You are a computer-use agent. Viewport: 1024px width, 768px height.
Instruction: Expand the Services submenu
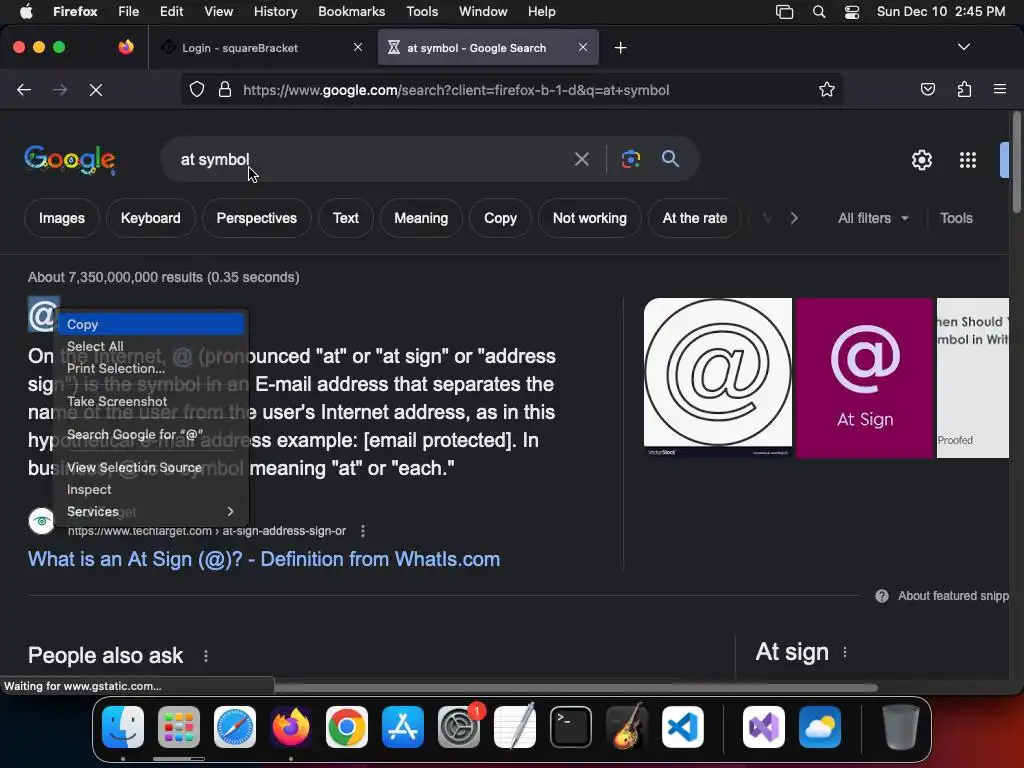click(x=151, y=511)
